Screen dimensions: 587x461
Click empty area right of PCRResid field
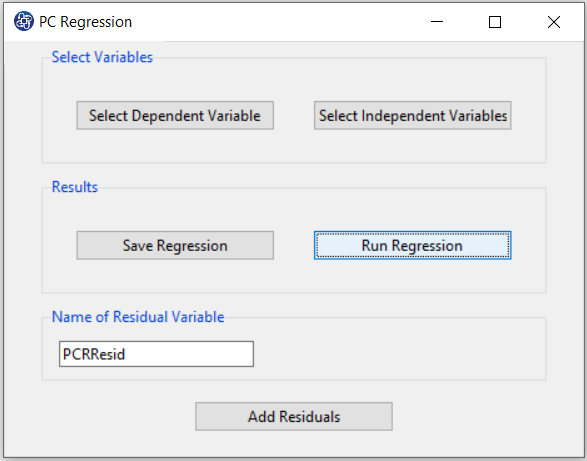pos(397,354)
